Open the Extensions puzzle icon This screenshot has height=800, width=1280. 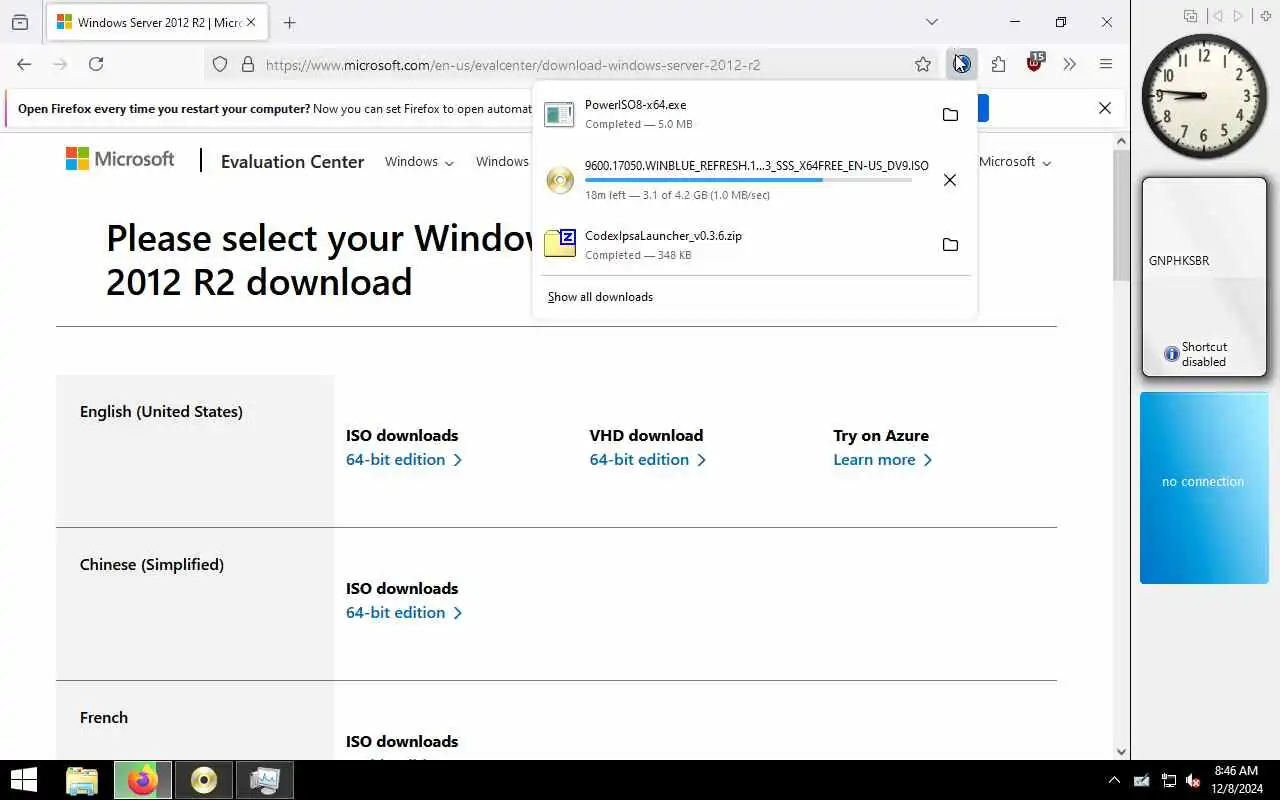coord(998,64)
